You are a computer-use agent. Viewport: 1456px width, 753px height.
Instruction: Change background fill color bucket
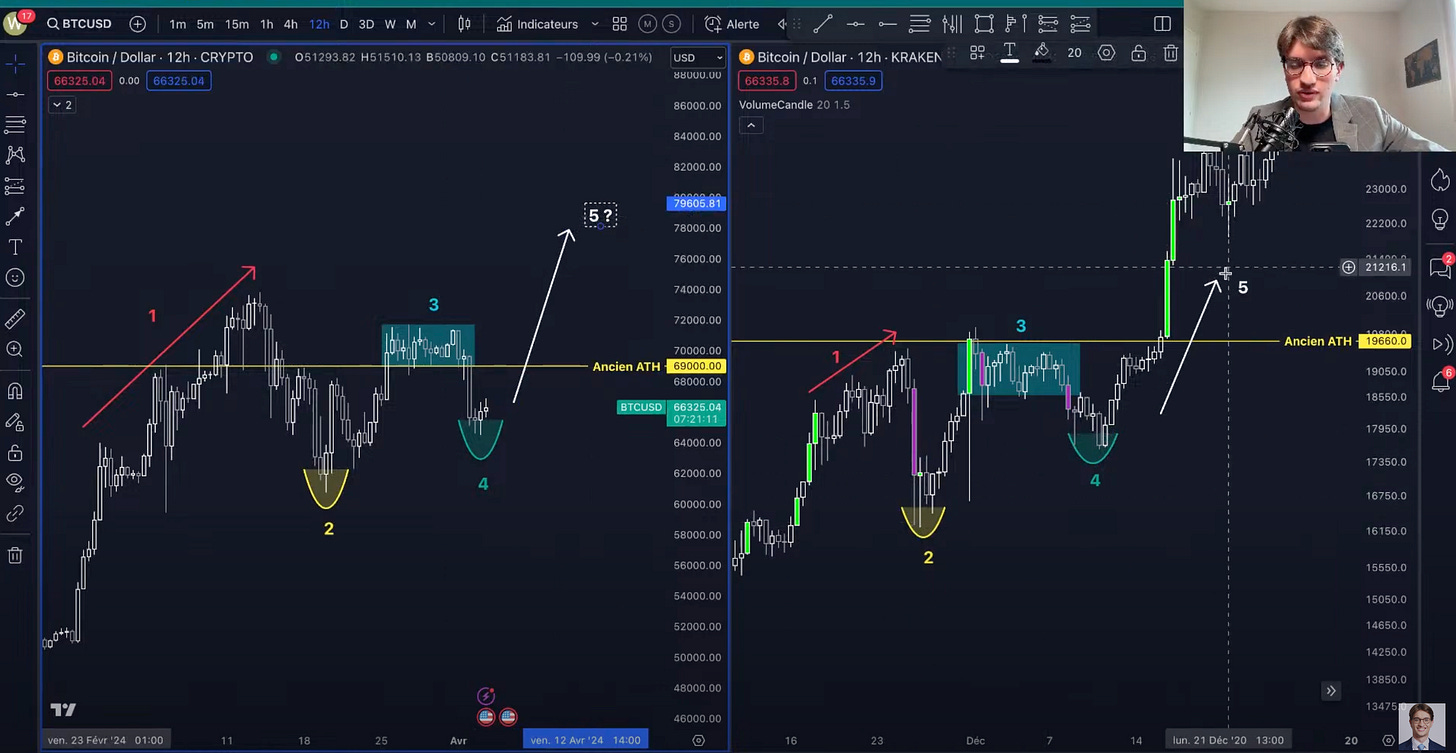(x=1042, y=53)
